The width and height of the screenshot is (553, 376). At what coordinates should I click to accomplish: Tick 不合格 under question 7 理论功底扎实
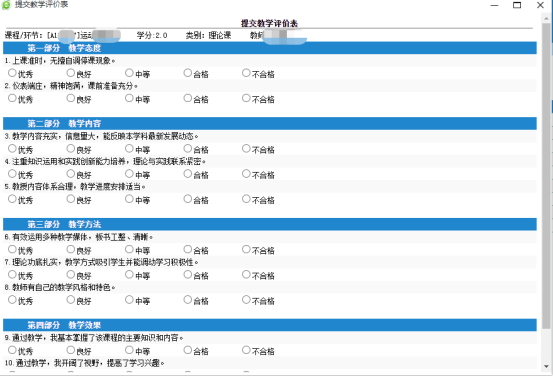[246, 274]
